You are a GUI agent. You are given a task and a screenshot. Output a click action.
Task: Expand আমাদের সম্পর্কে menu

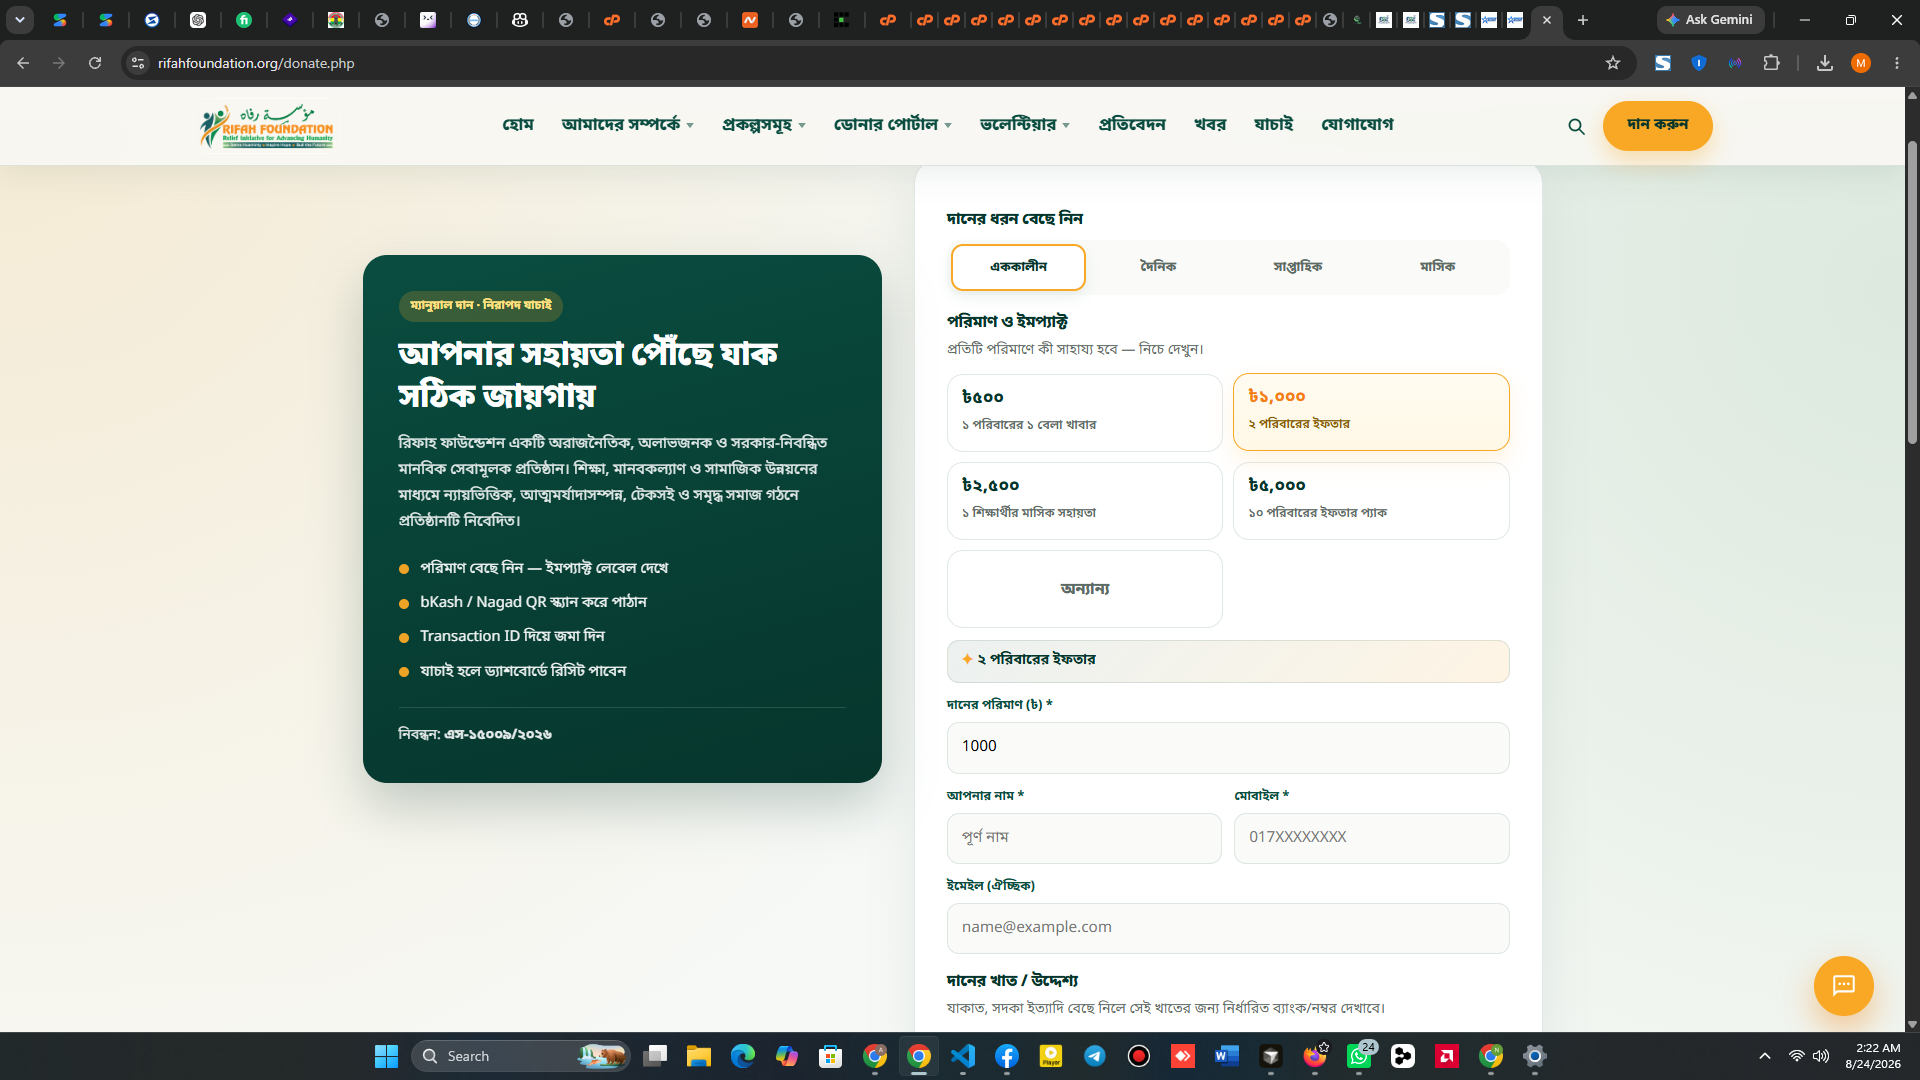click(x=627, y=125)
